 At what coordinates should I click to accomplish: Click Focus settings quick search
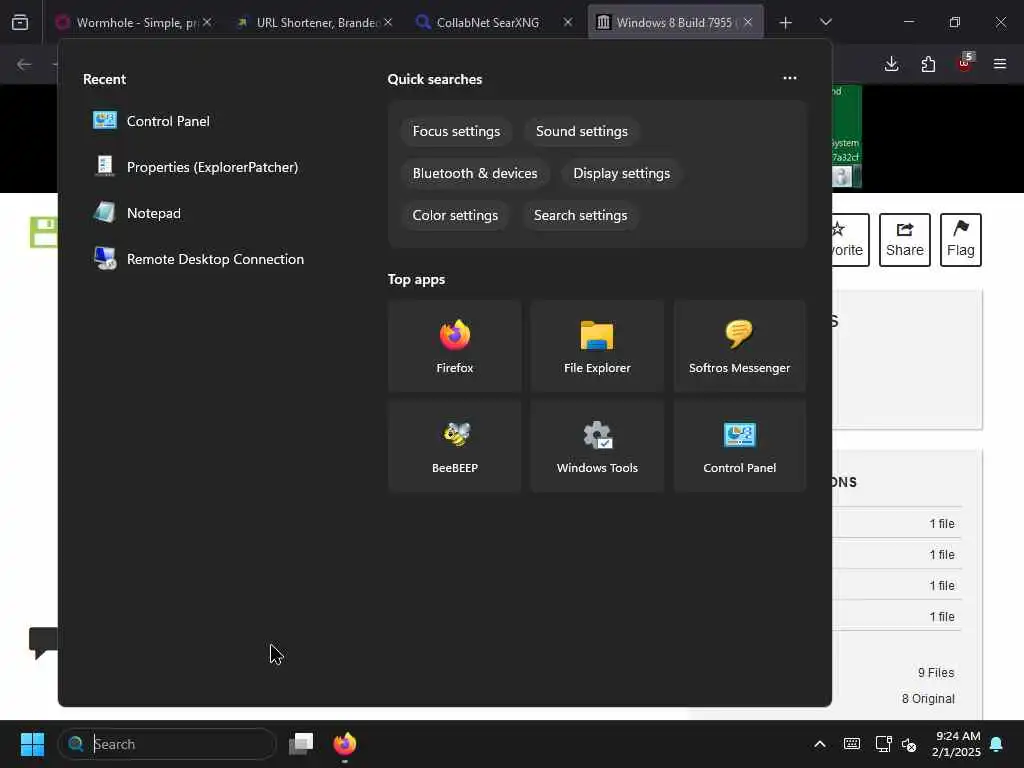[x=456, y=131]
